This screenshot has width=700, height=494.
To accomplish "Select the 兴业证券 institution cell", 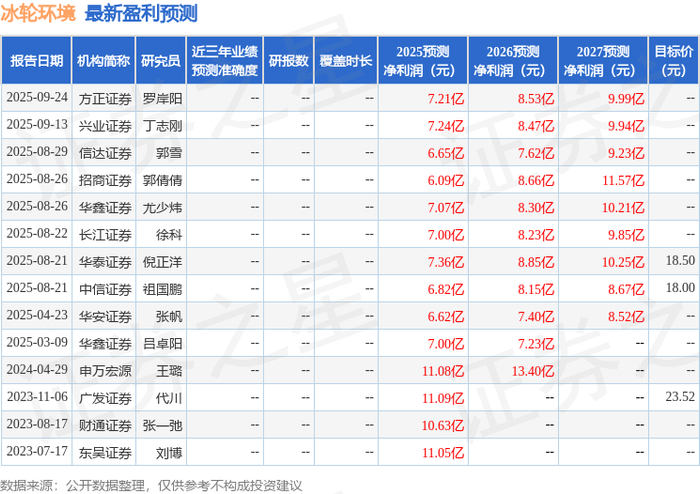I will (105, 126).
